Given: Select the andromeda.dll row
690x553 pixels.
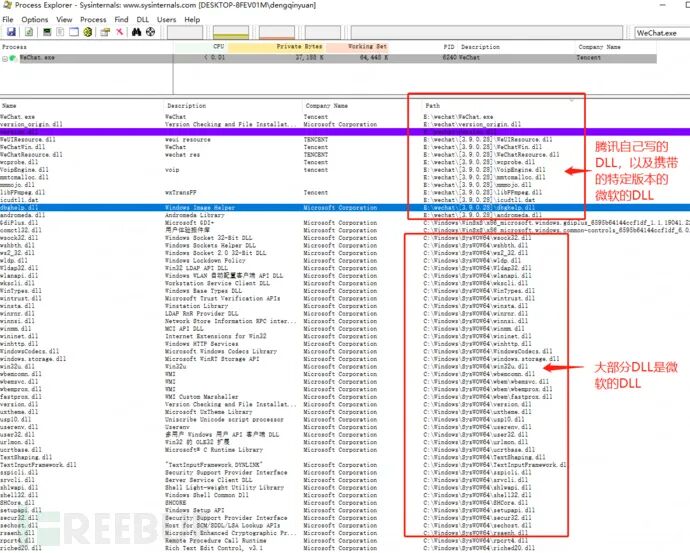Looking at the screenshot, I should click(345, 215).
